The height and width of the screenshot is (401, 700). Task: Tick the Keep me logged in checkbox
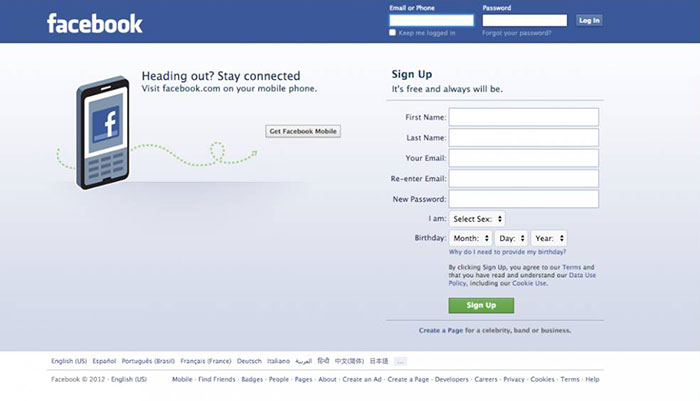[392, 33]
